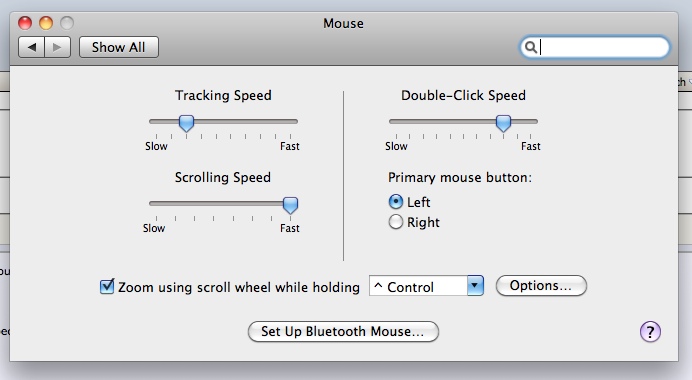Viewport: 692px width, 380px height.
Task: Click the blue dropdown arrow beside Control
Action: point(475,286)
